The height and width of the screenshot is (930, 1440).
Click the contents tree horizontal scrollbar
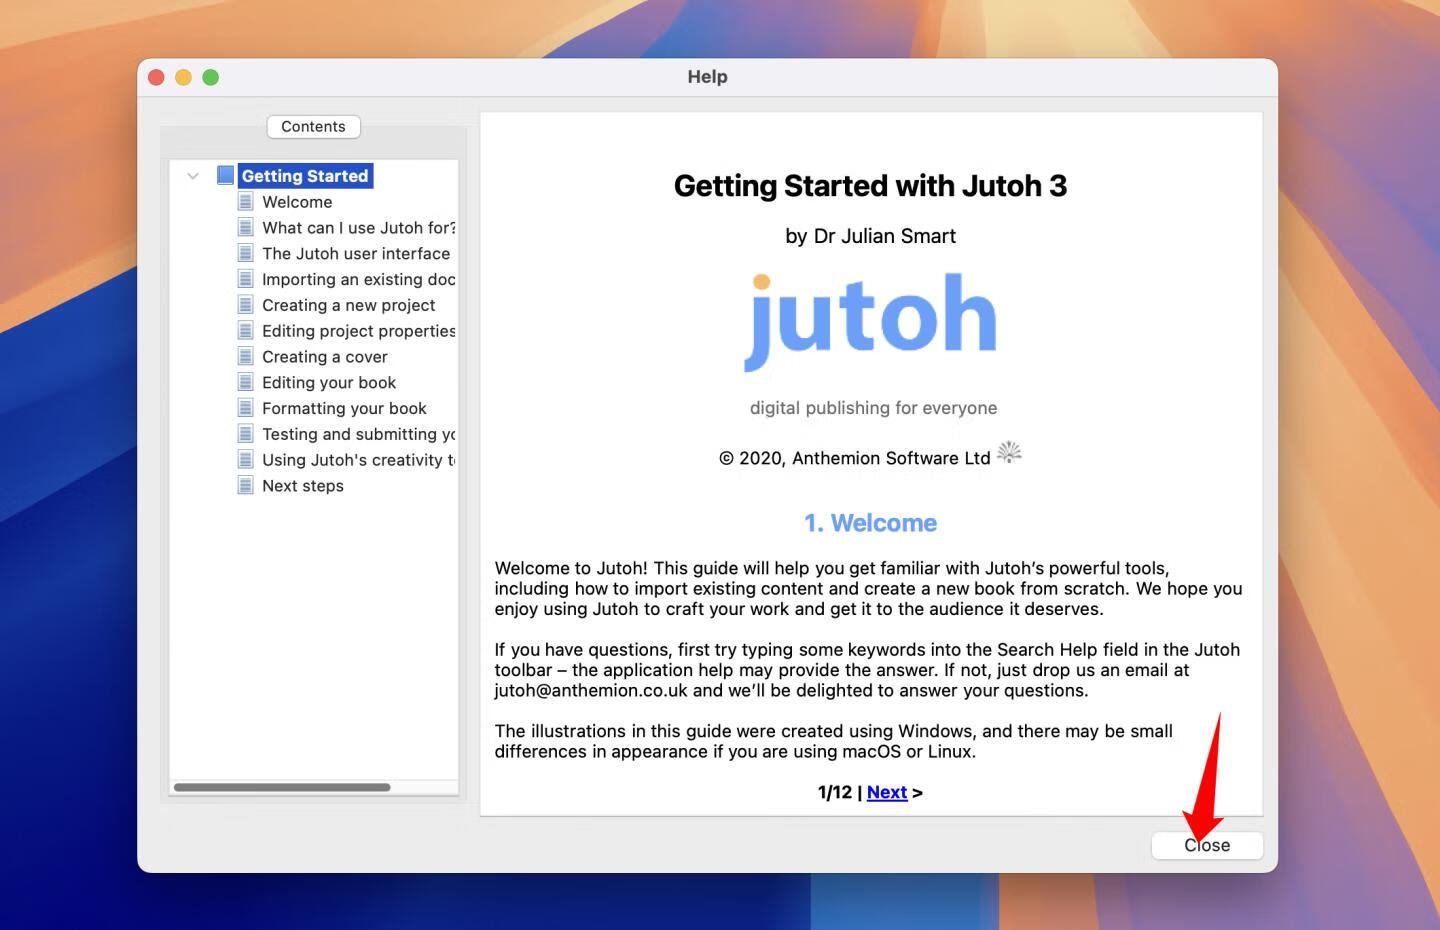click(282, 787)
